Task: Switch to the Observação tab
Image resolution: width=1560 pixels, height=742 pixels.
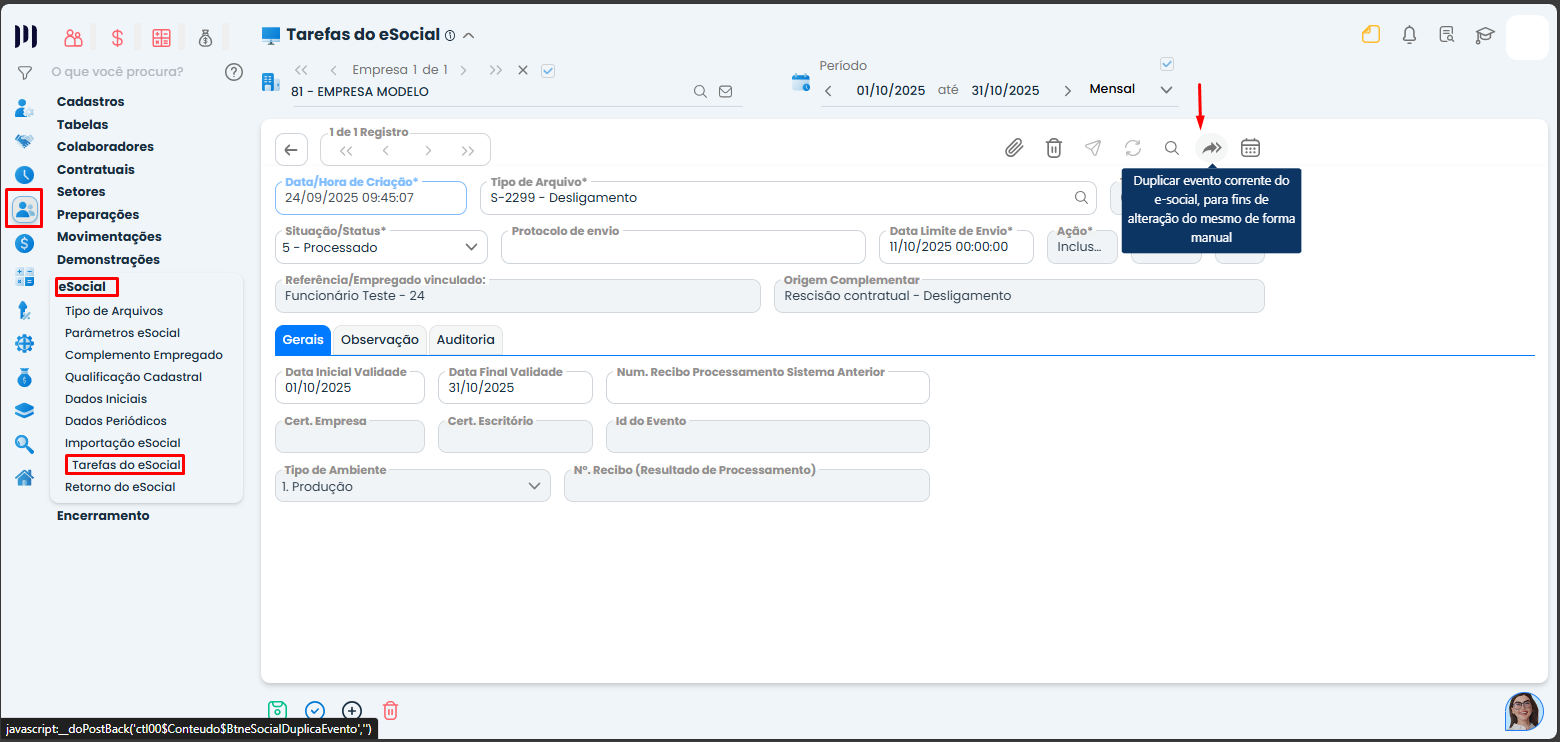Action: [x=379, y=340]
